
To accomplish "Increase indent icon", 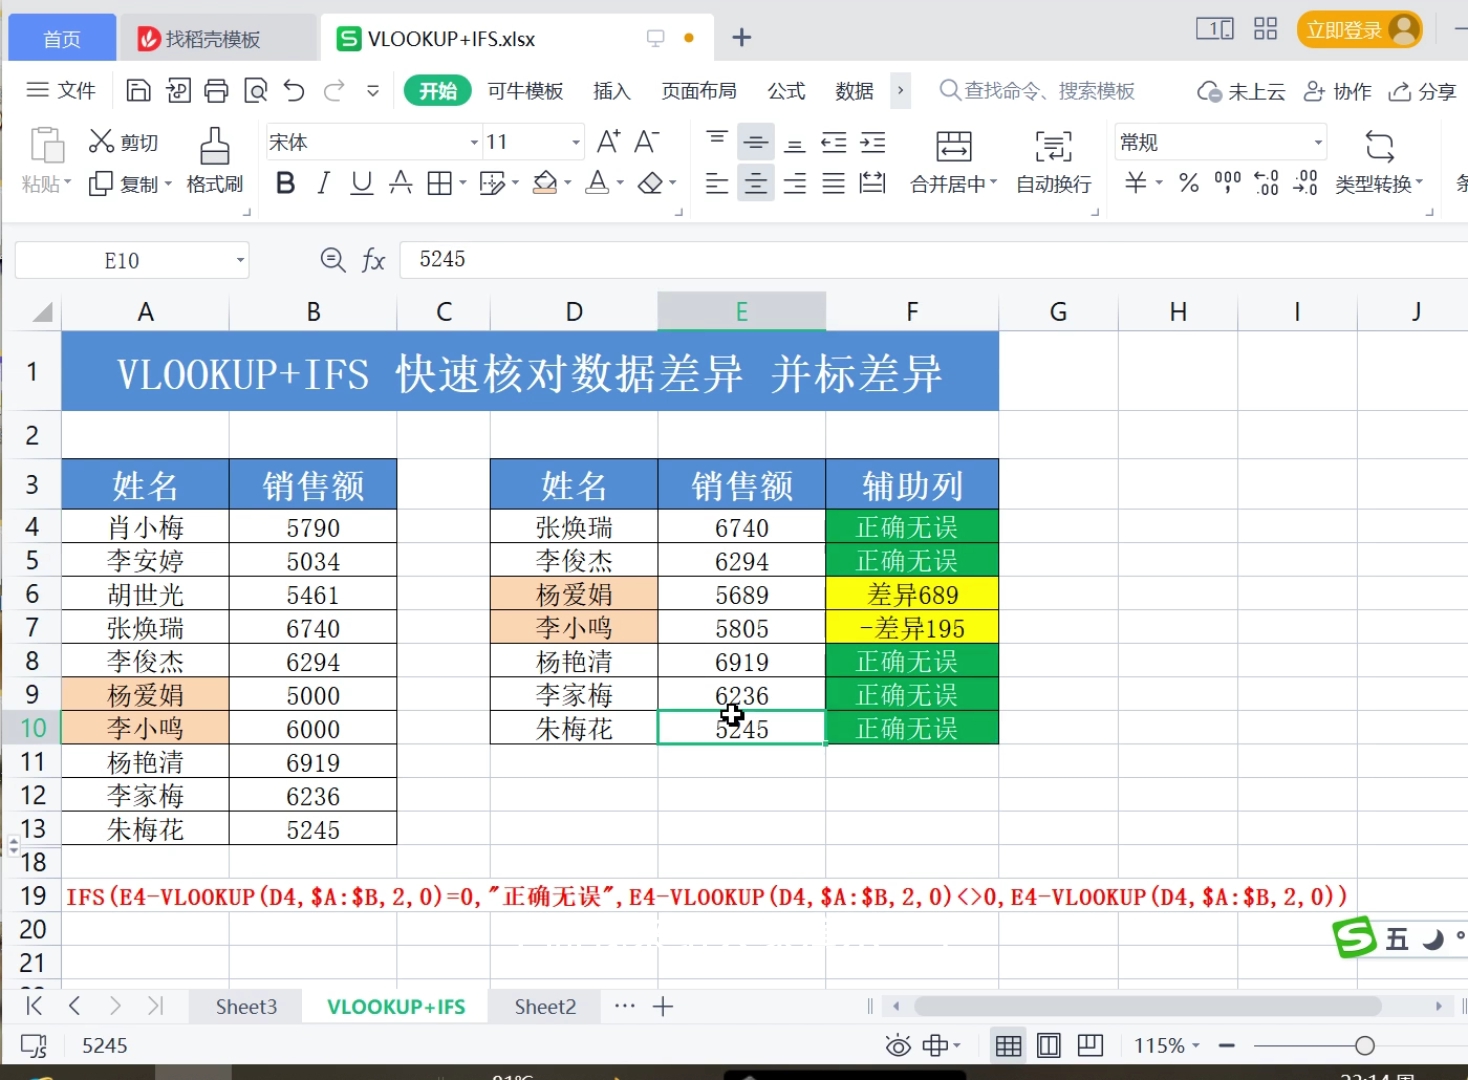I will click(x=873, y=142).
